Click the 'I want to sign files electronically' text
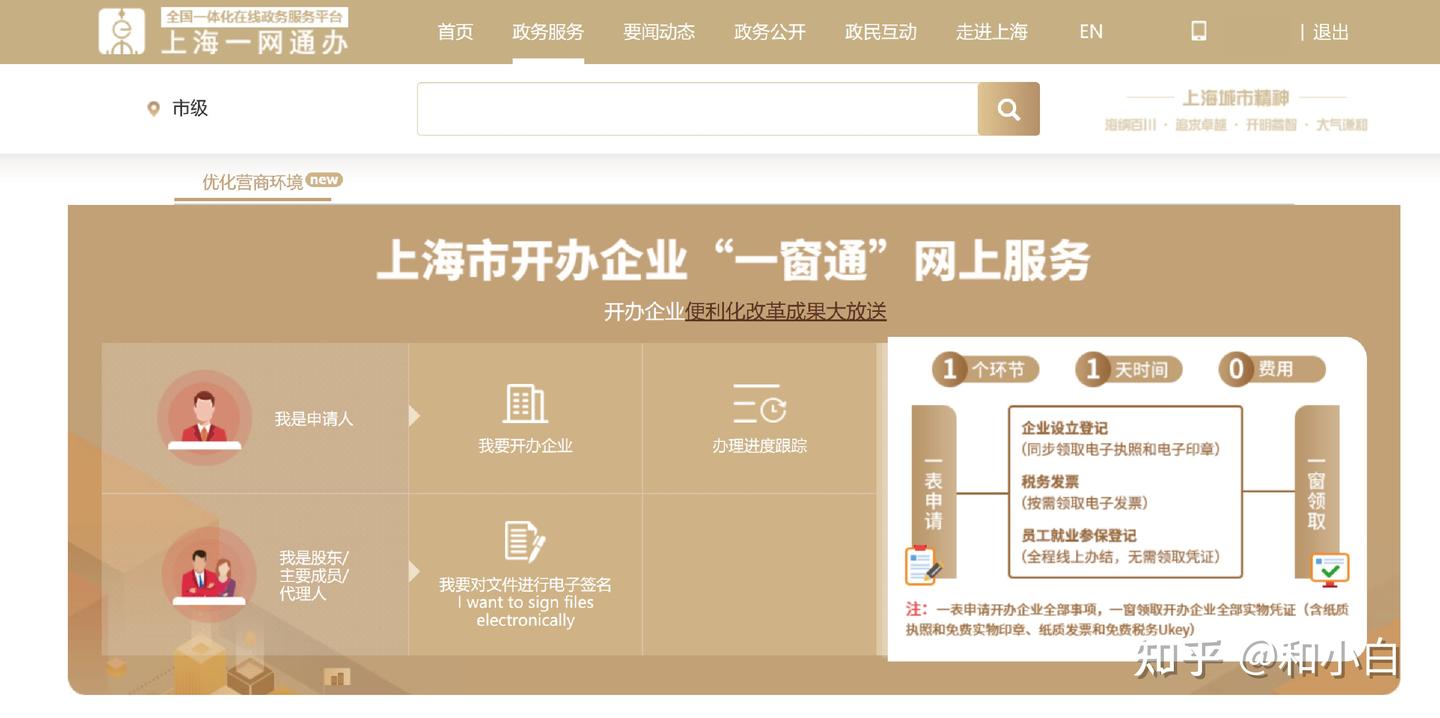 click(x=525, y=612)
